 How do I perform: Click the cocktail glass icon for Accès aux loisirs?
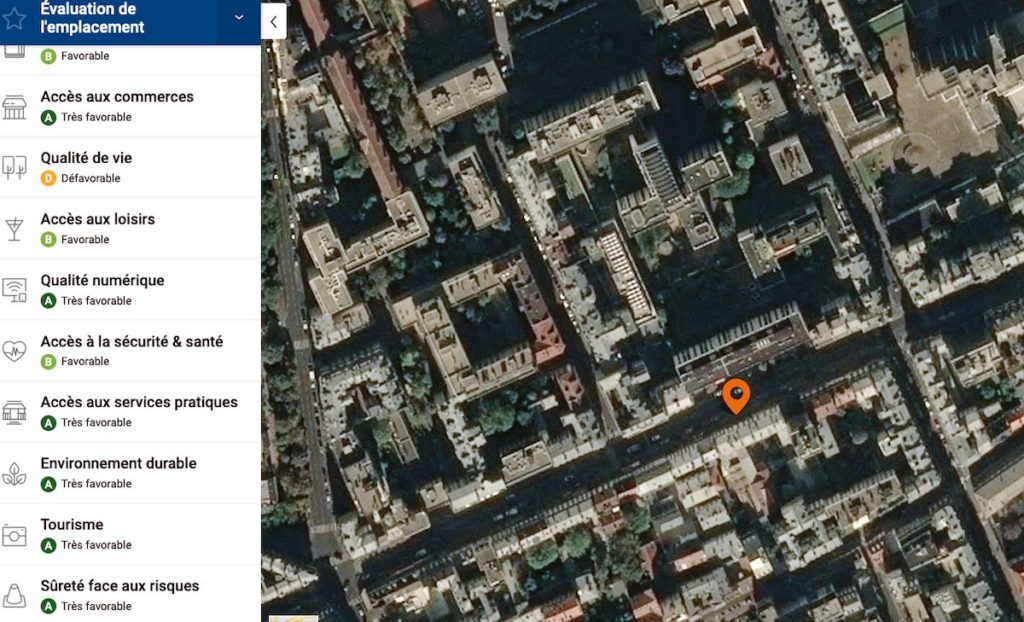[14, 229]
